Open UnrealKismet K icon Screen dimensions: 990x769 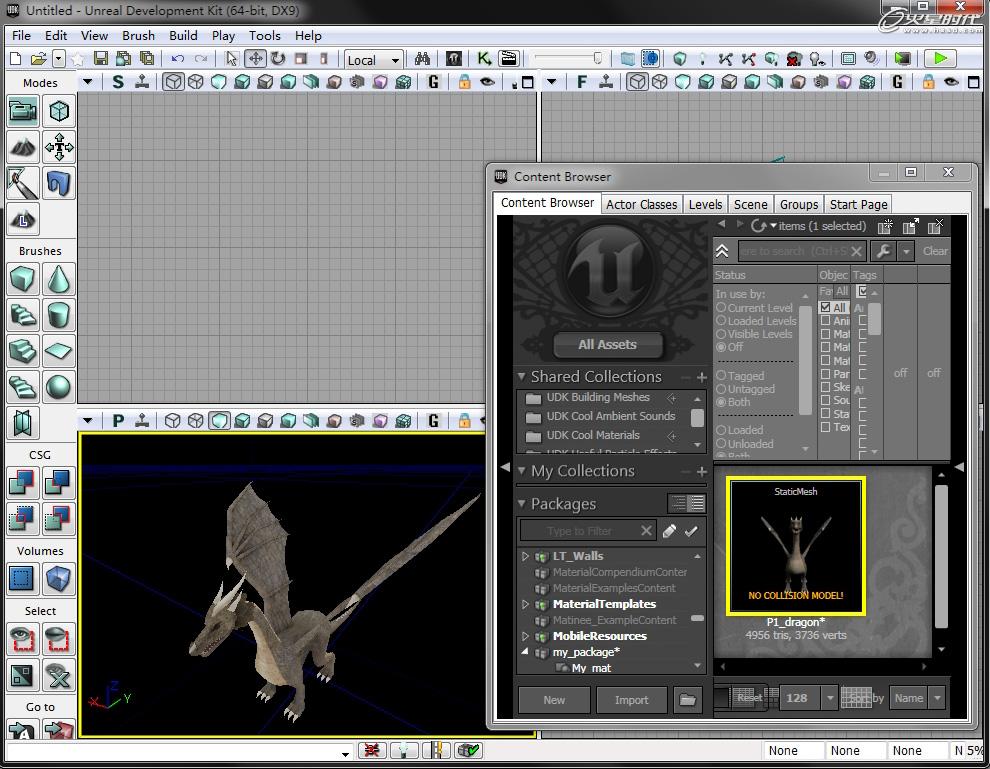[484, 59]
